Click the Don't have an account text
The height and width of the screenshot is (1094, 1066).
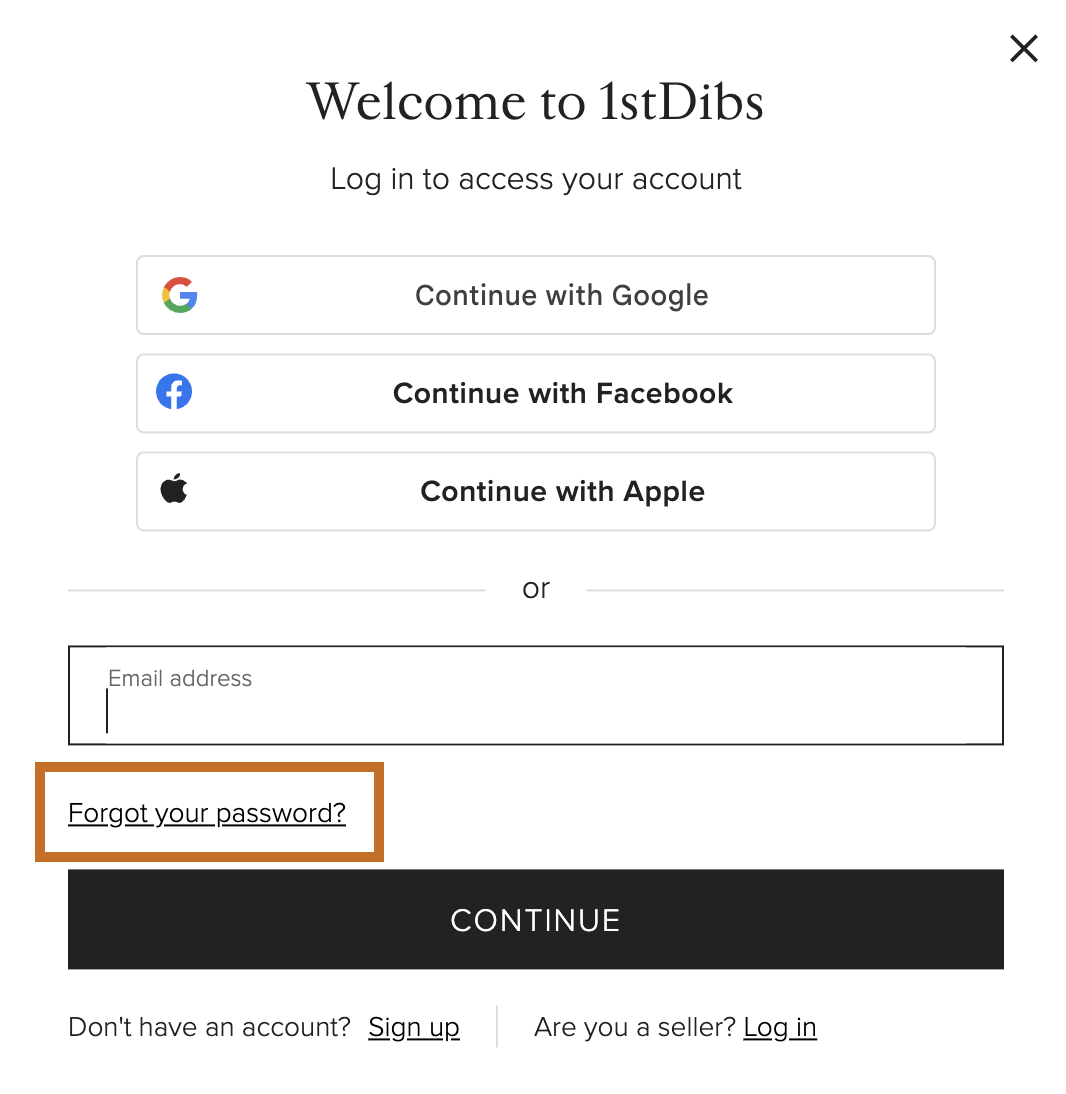(x=209, y=1028)
